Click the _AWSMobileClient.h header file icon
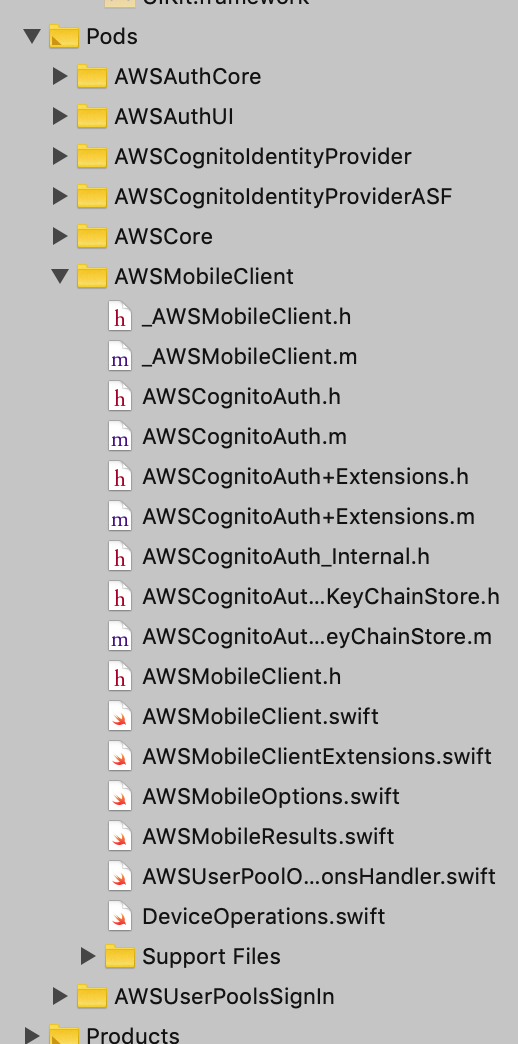This screenshot has width=518, height=1044. [x=120, y=317]
